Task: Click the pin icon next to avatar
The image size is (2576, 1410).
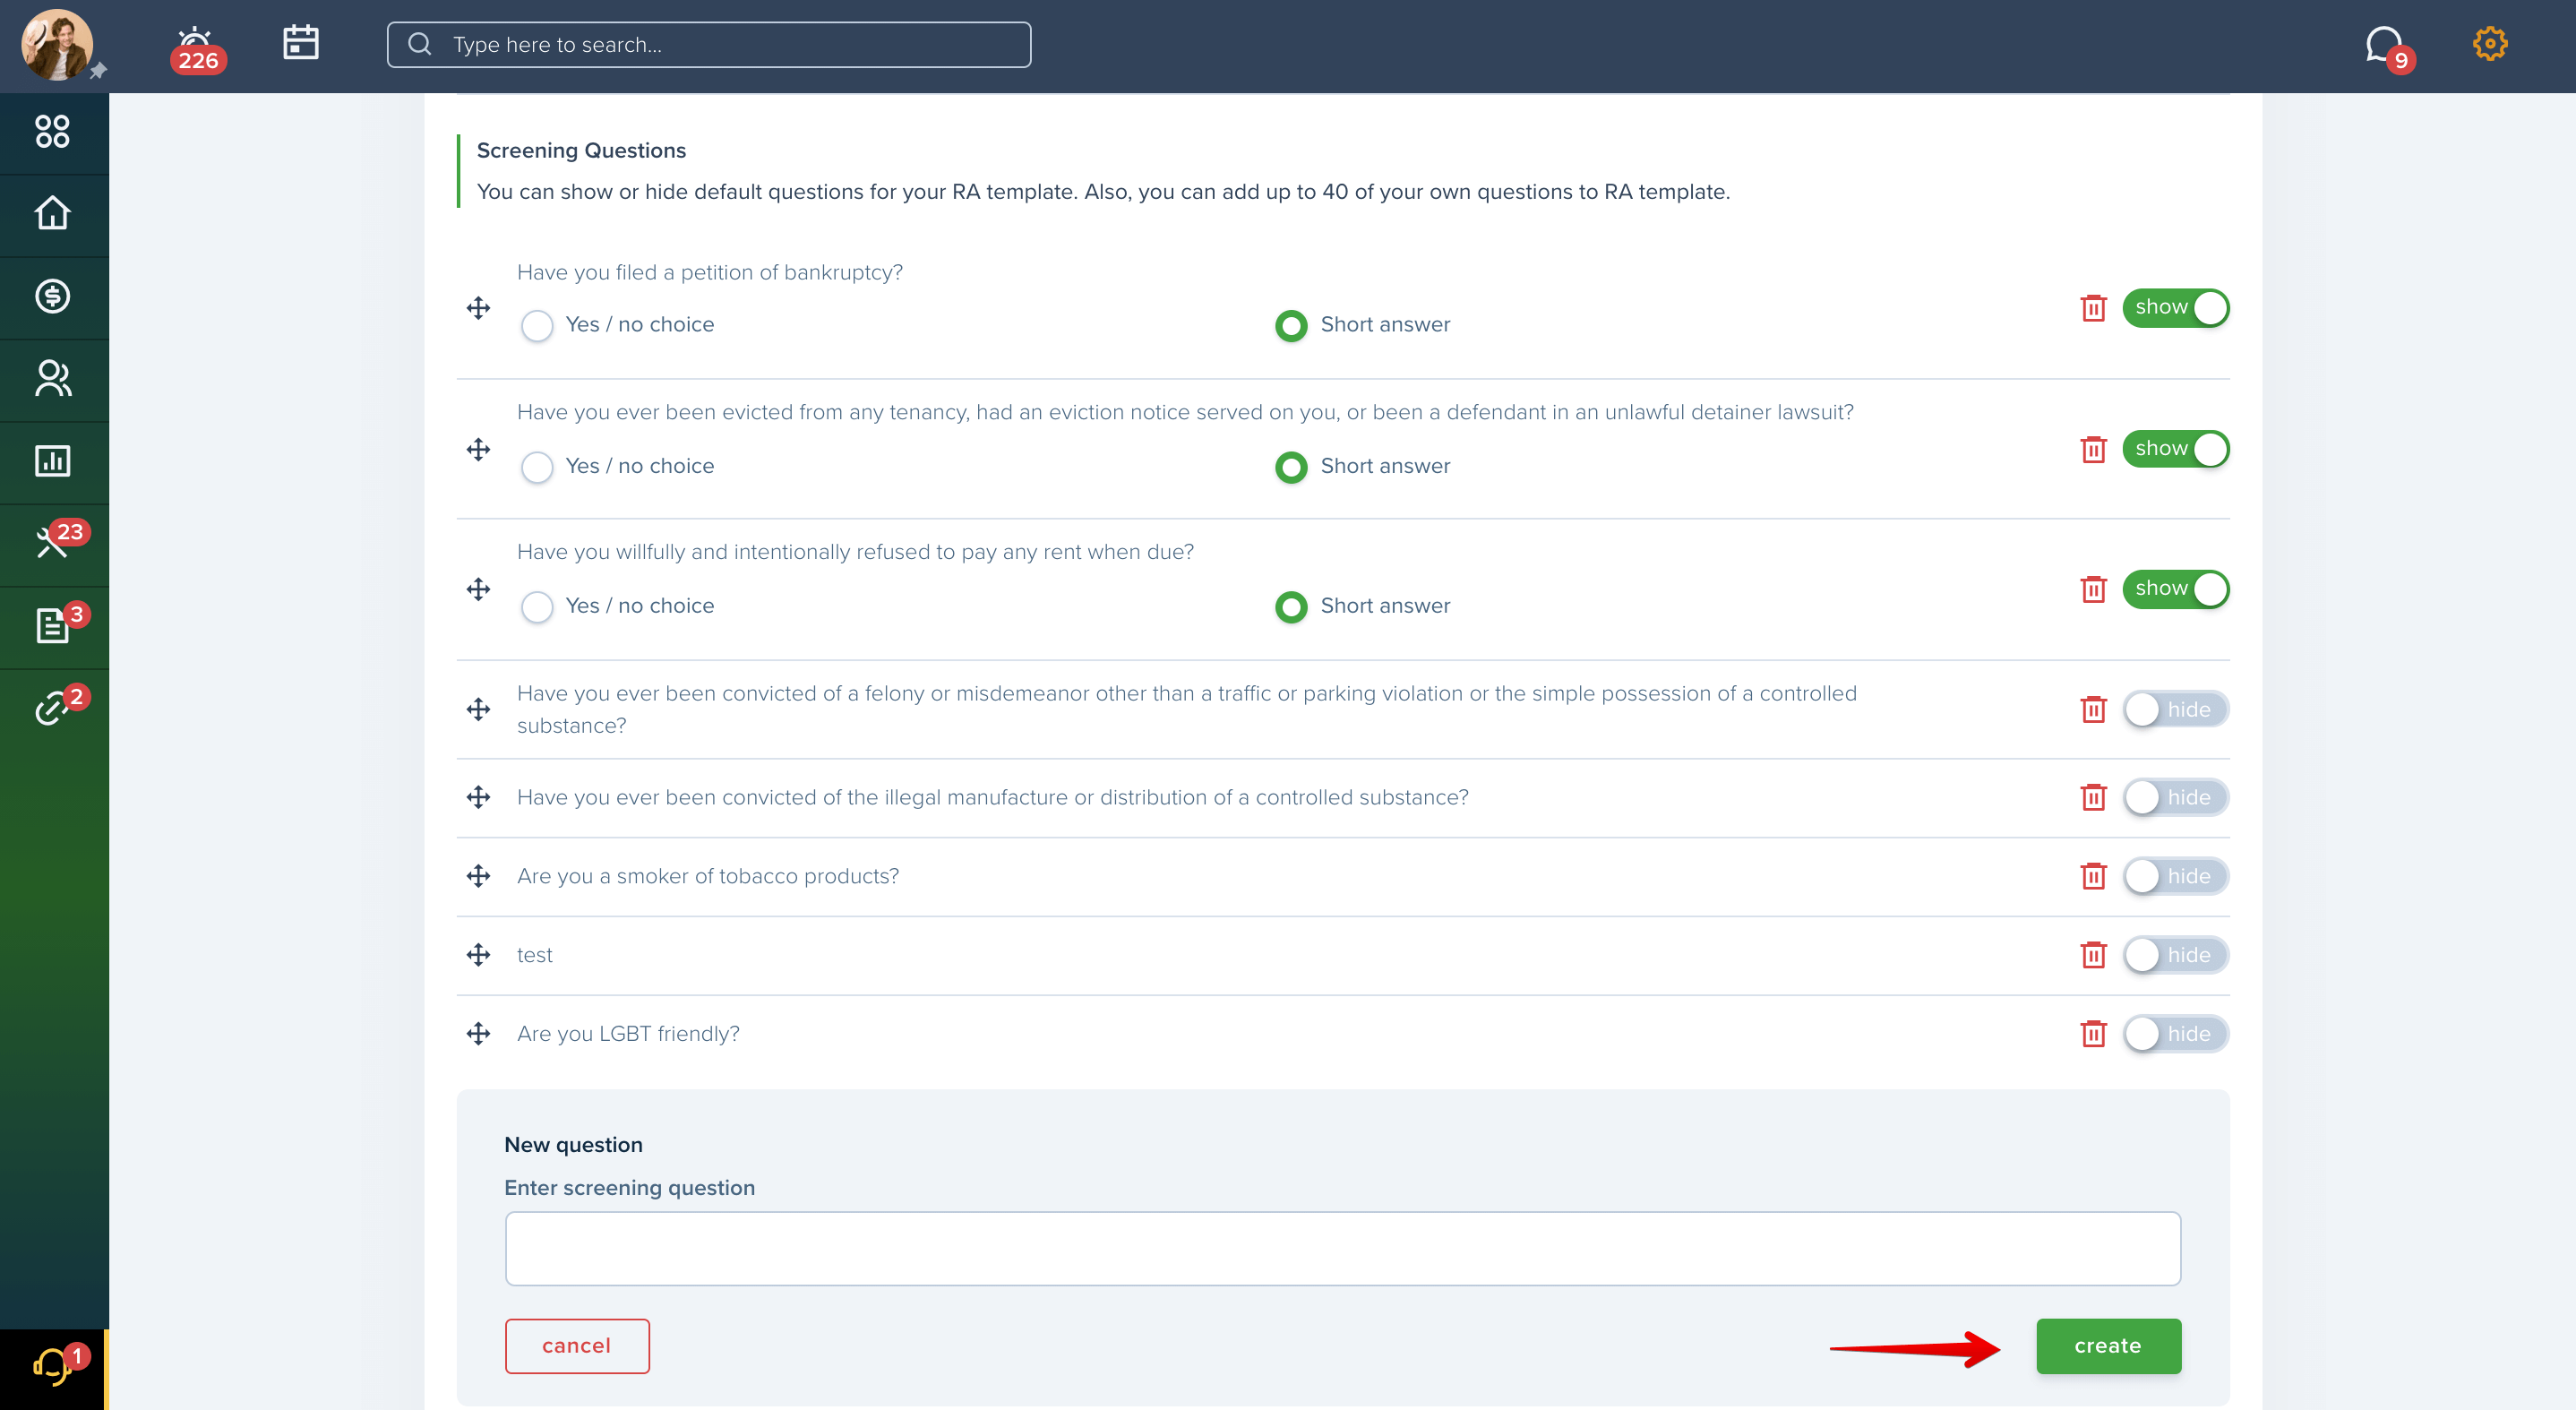Action: click(97, 71)
